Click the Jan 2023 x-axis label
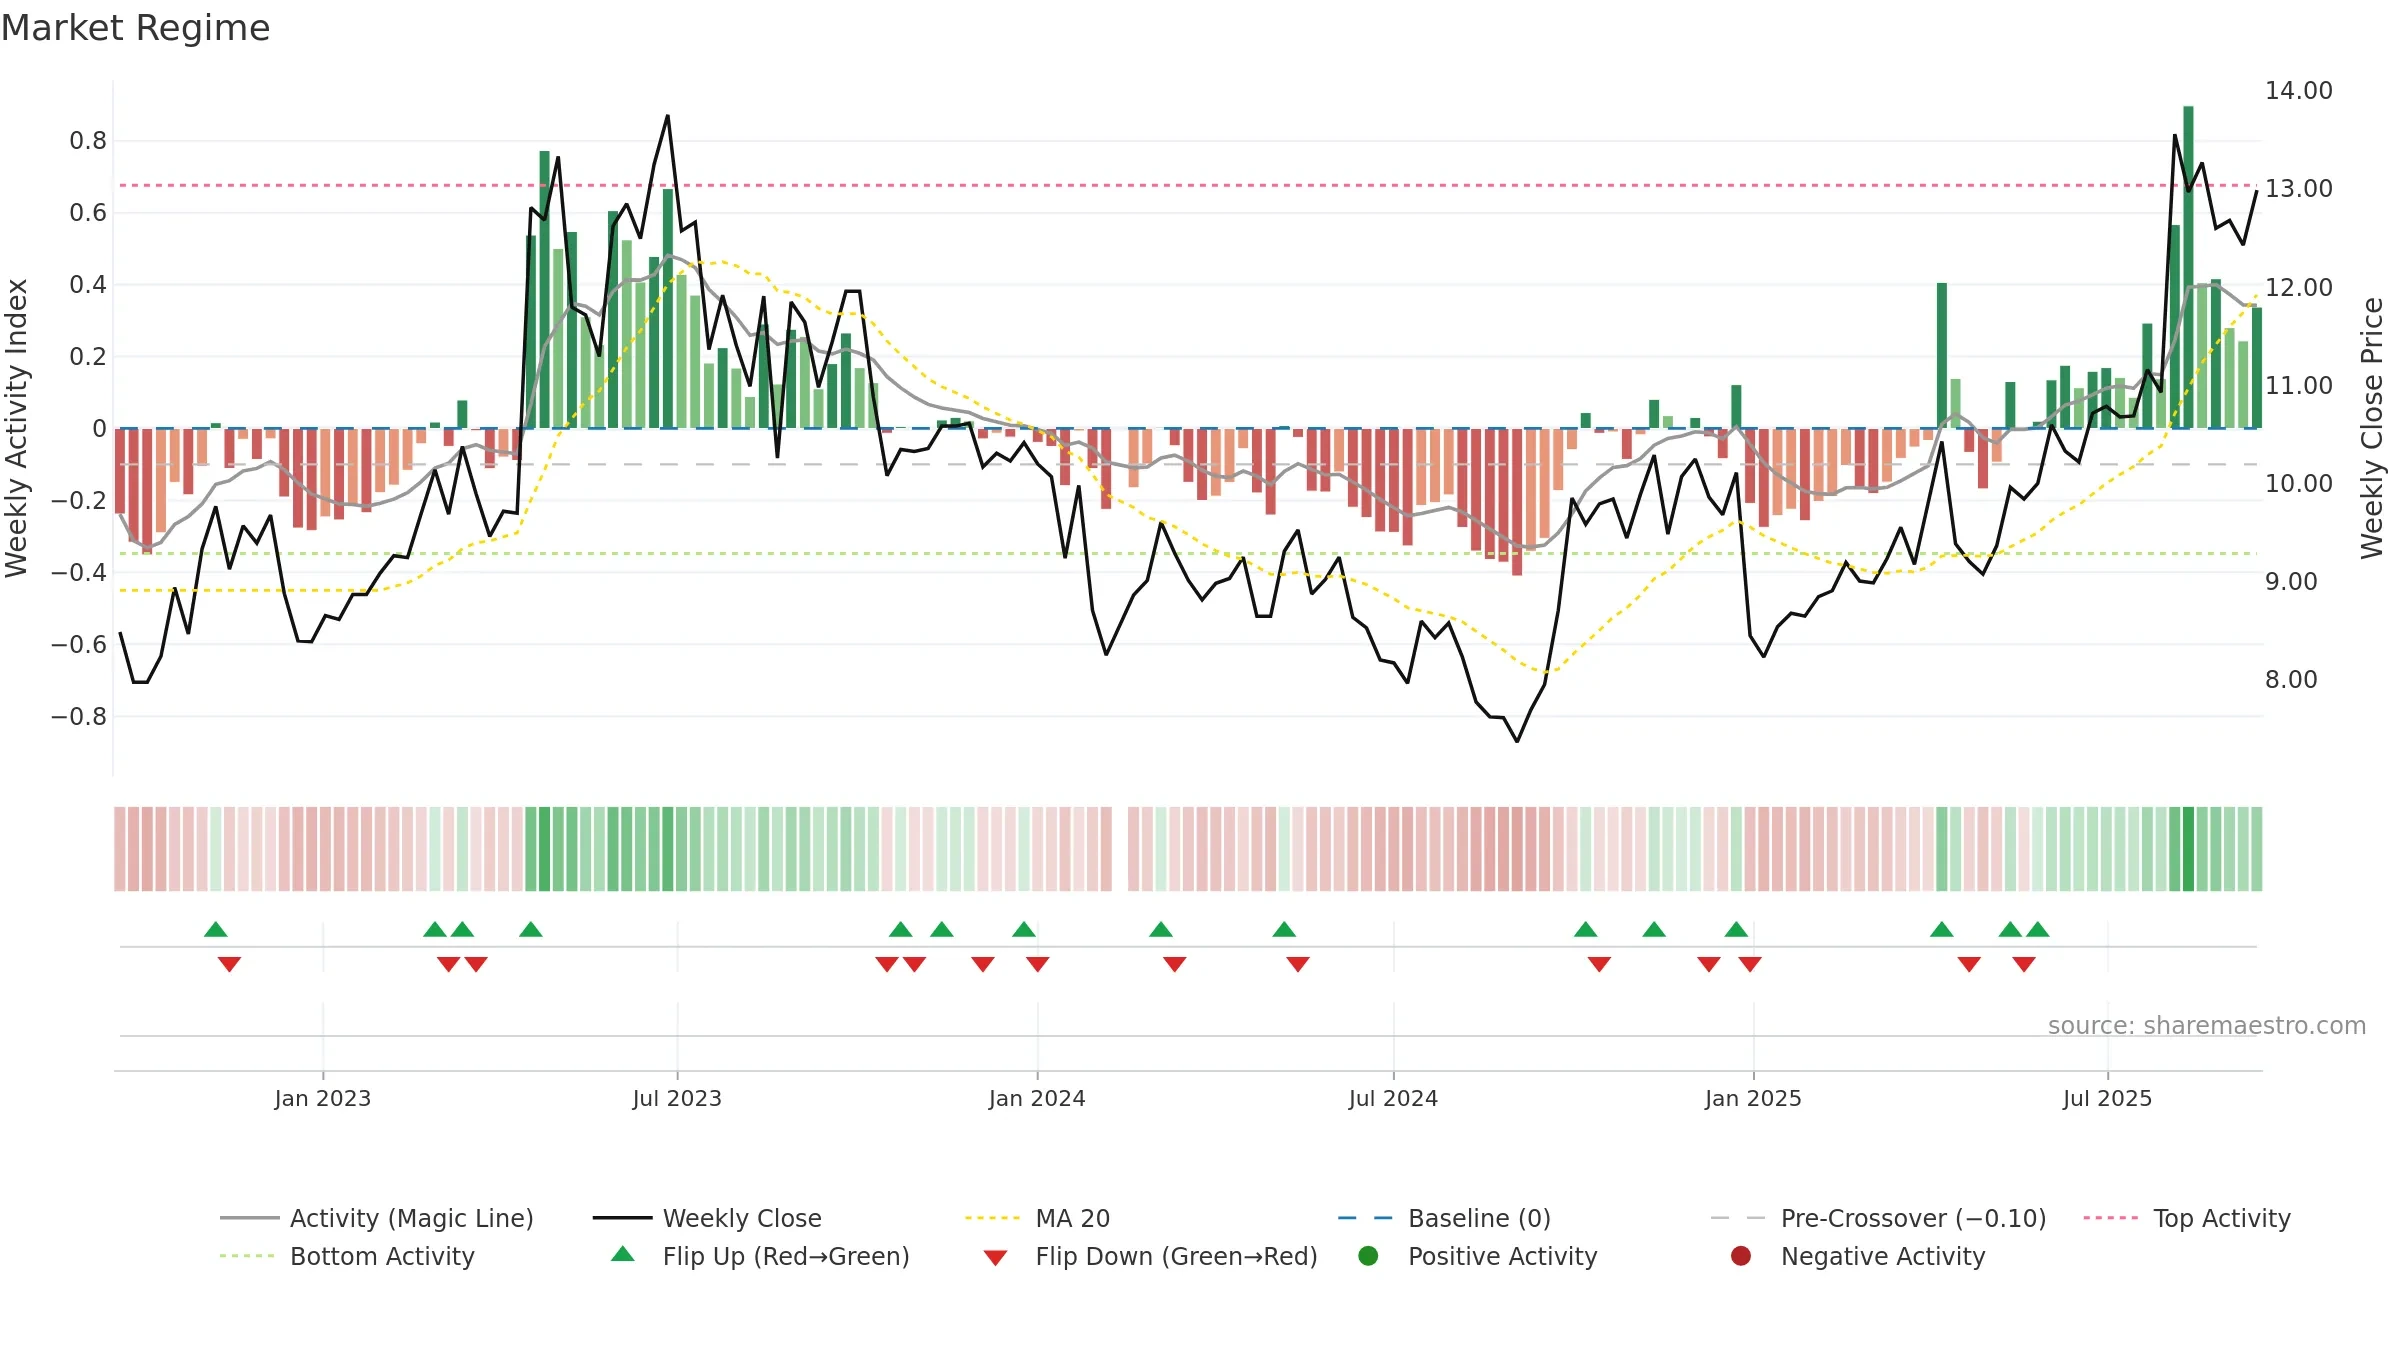2400x1350 pixels. (322, 1098)
